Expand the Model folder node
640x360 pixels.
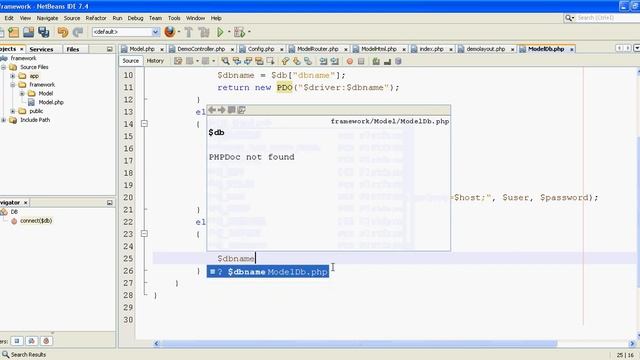click(22, 93)
